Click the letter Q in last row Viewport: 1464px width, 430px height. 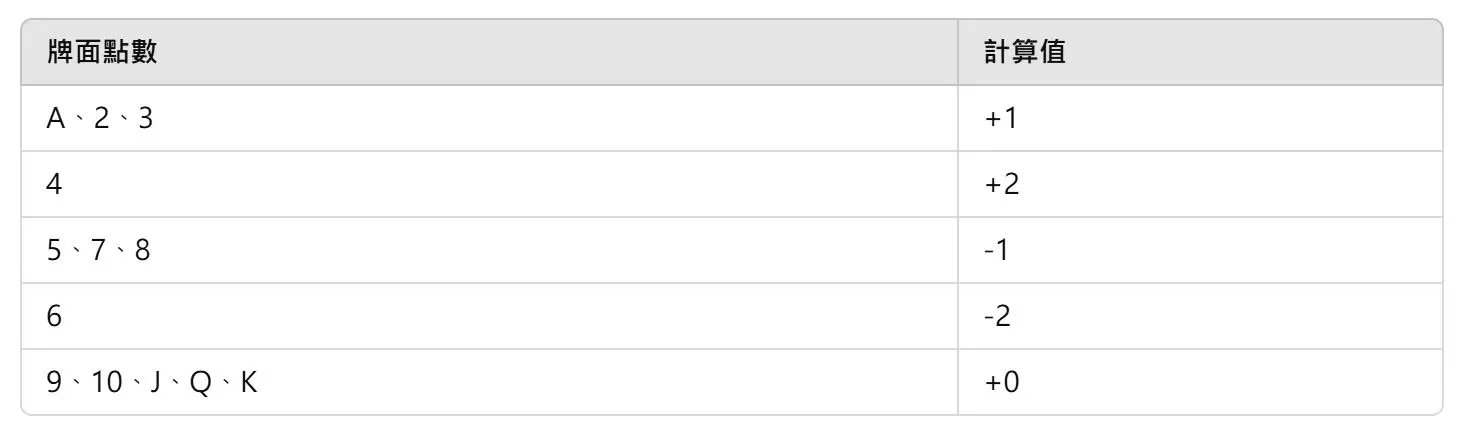(x=199, y=383)
